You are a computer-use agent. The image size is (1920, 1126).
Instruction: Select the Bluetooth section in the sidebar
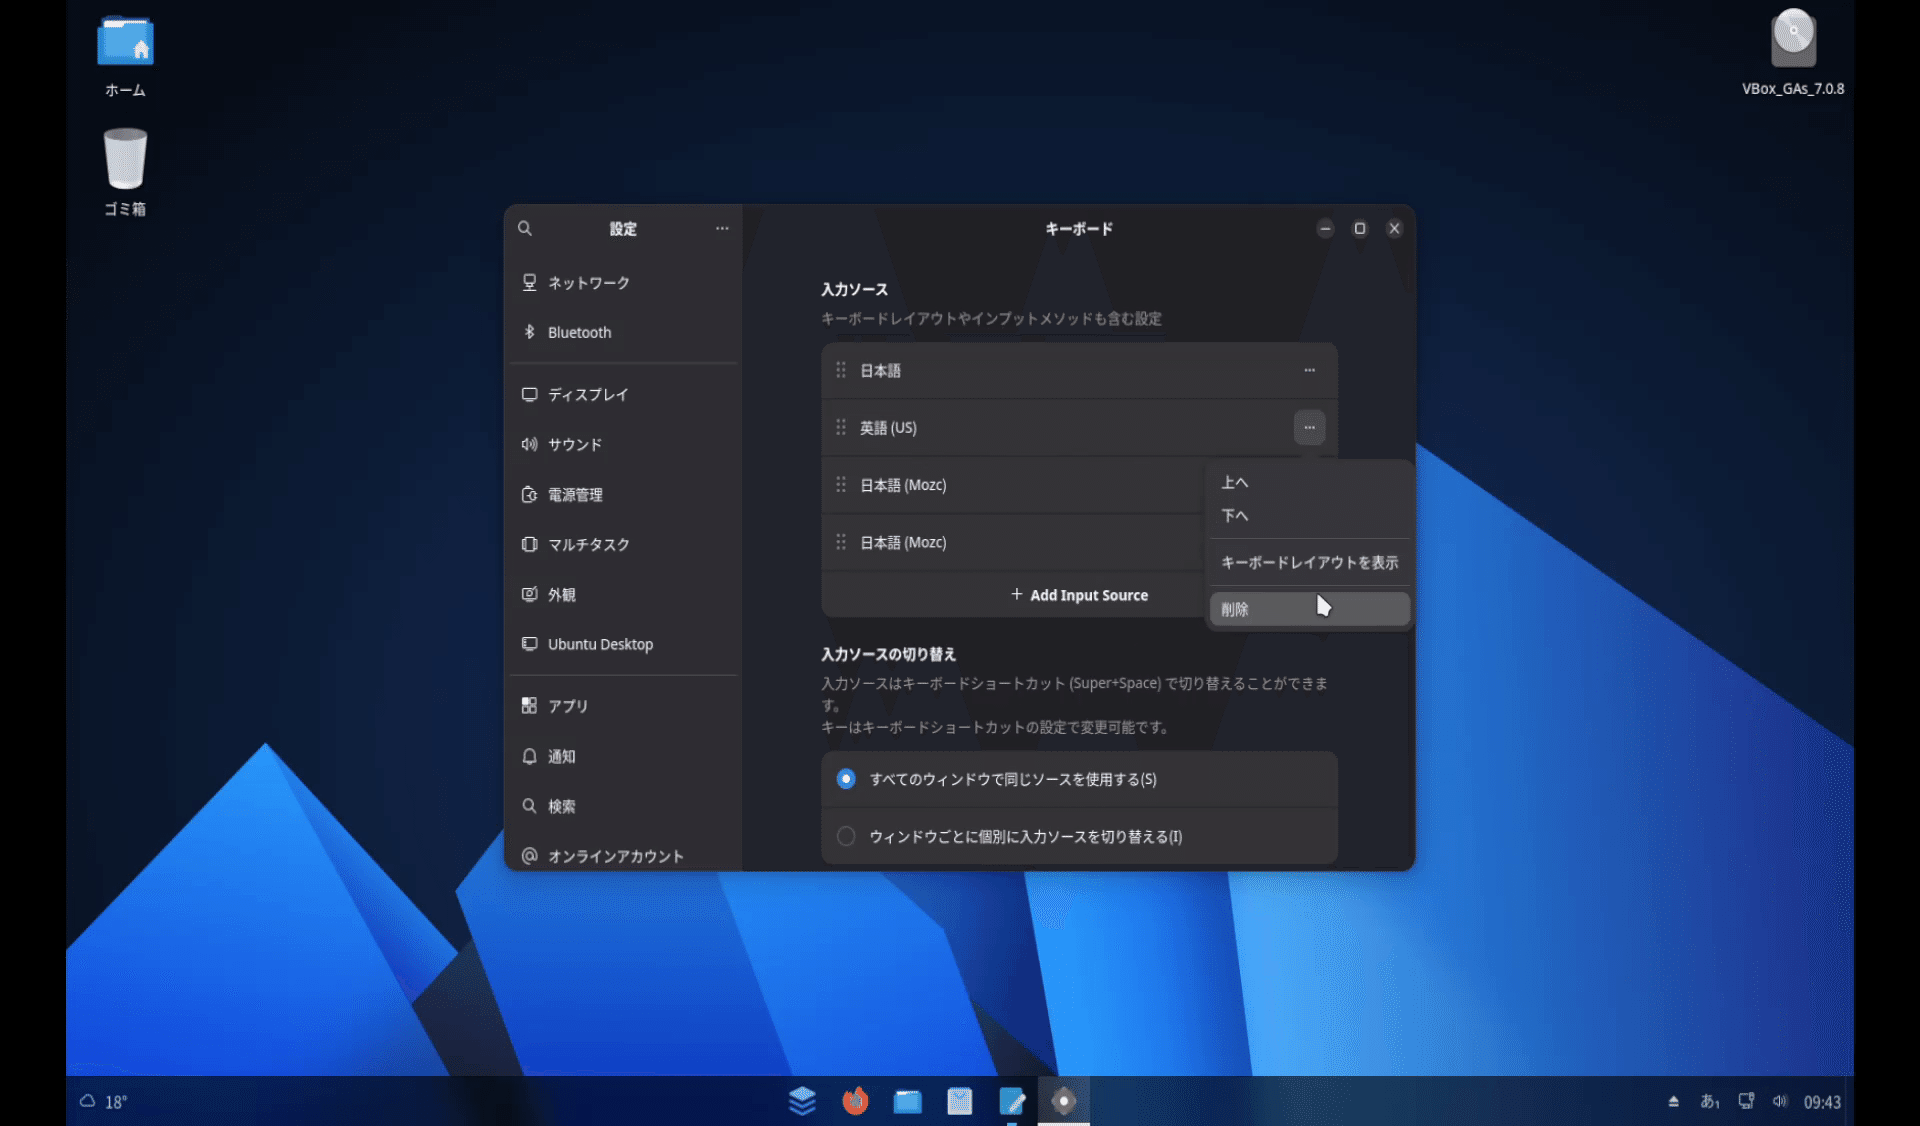pyautogui.click(x=578, y=332)
